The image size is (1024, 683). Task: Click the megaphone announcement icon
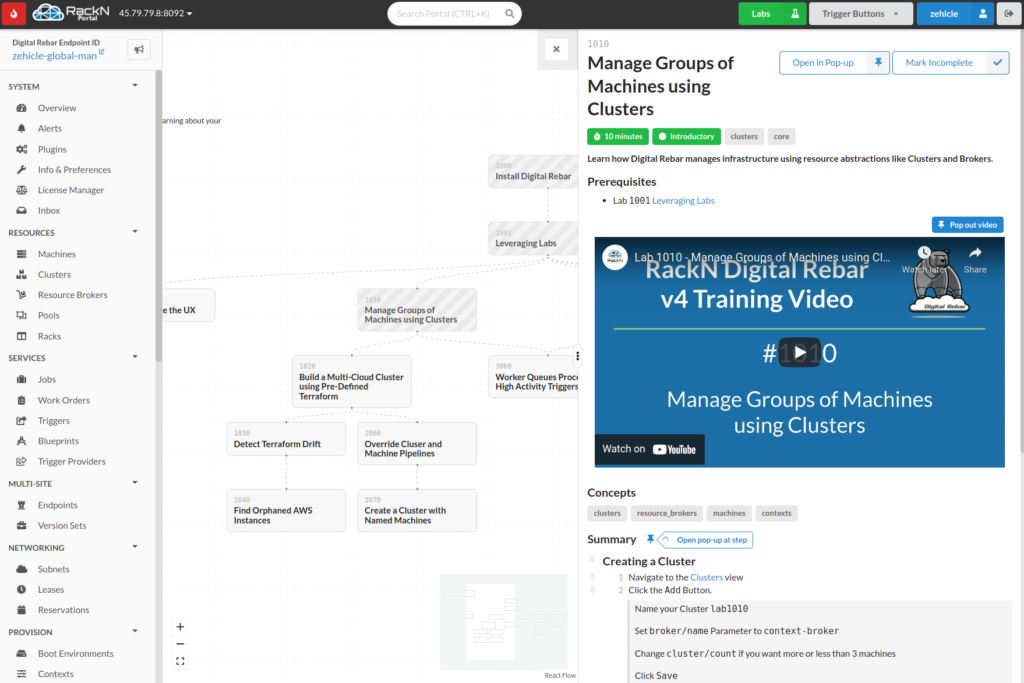coord(139,50)
